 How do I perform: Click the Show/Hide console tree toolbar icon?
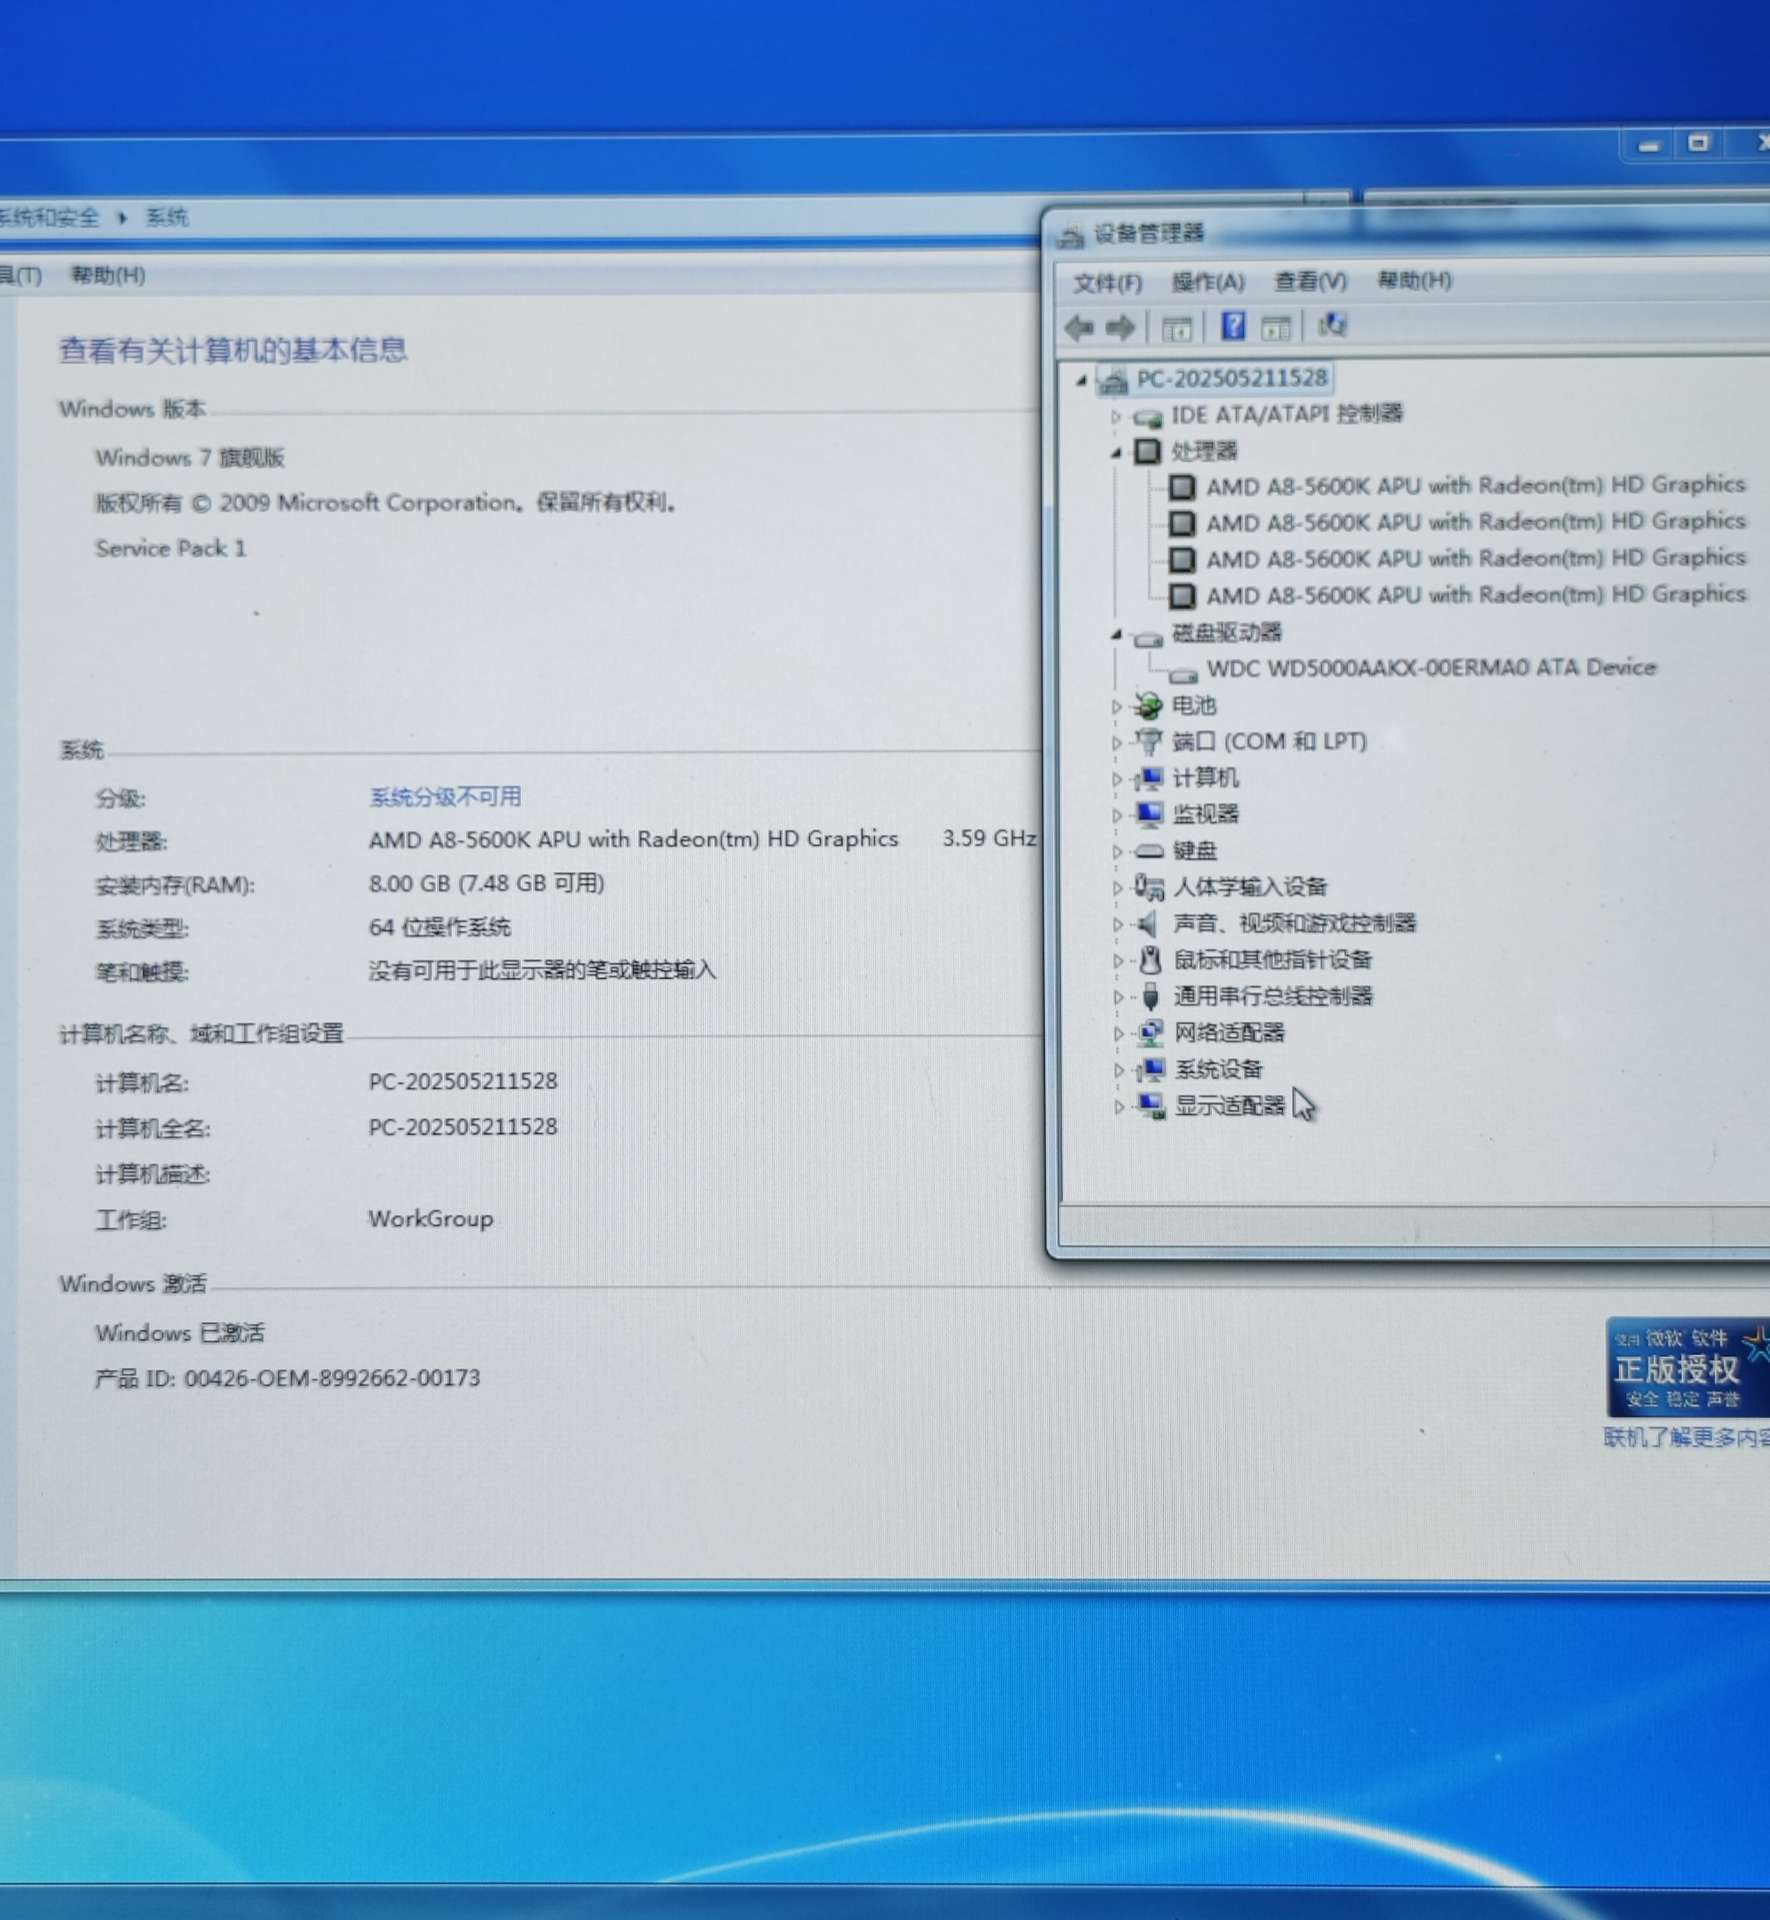point(1176,327)
